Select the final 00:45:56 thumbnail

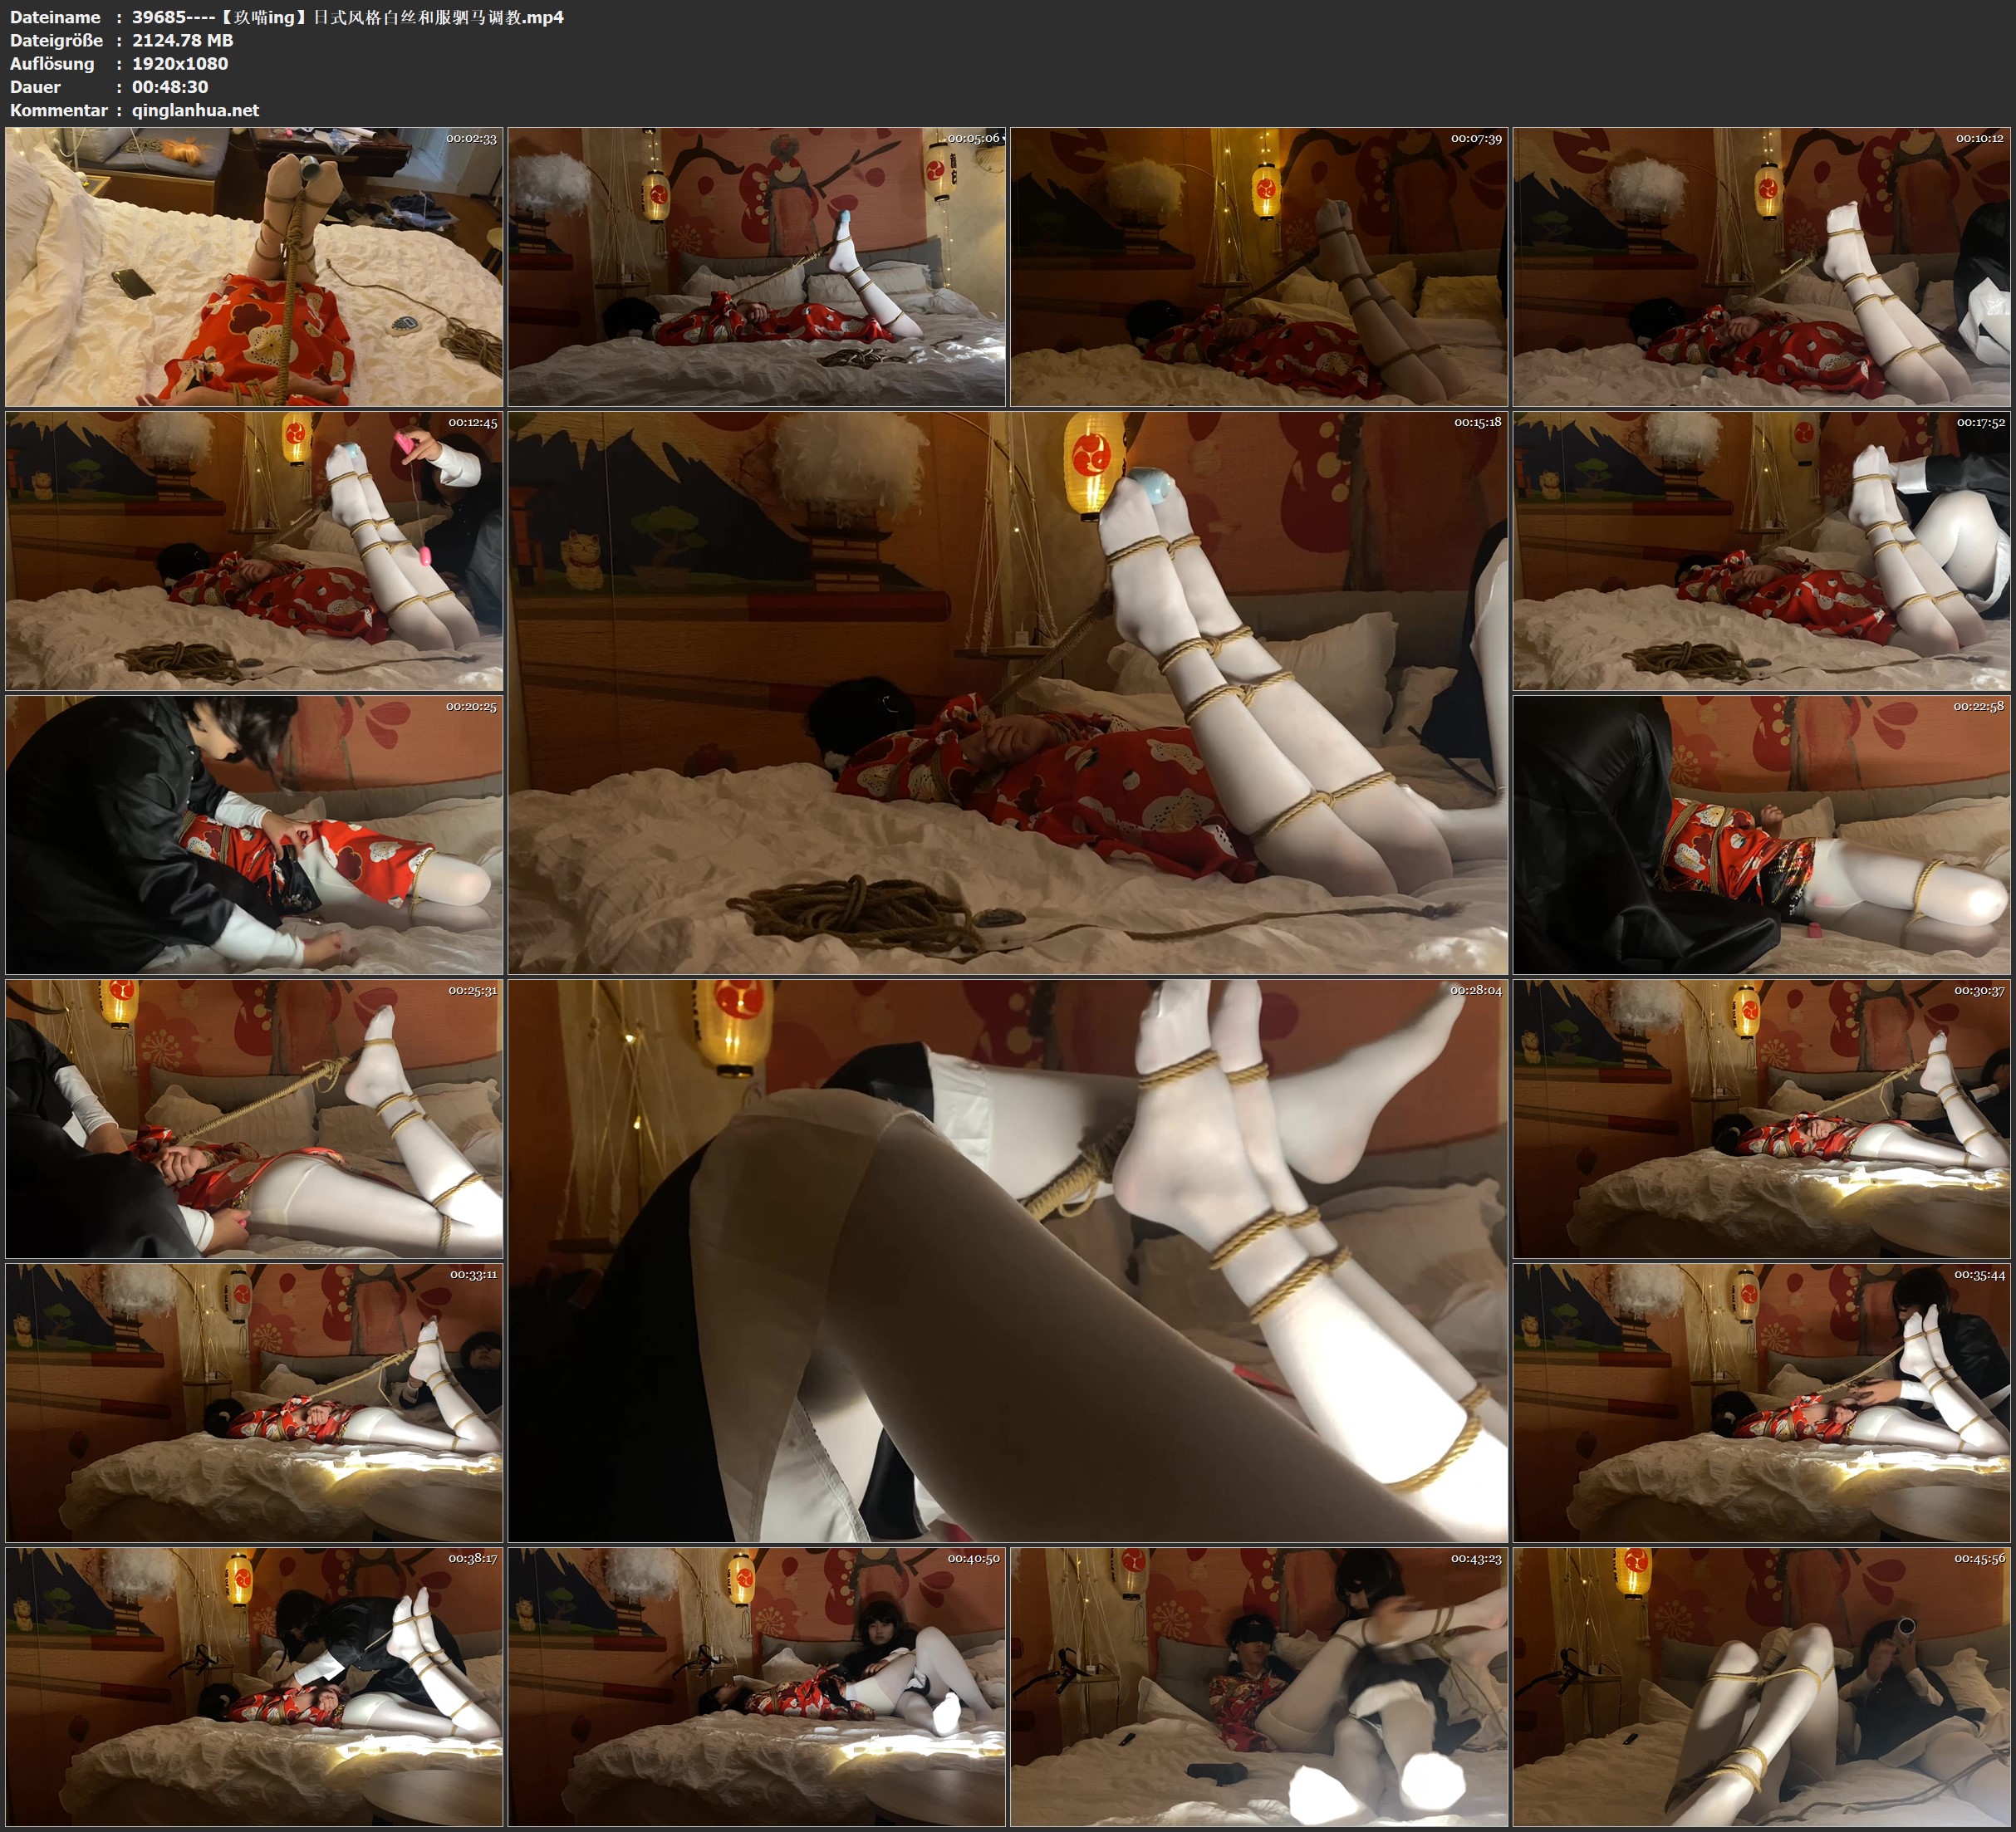point(1761,1686)
